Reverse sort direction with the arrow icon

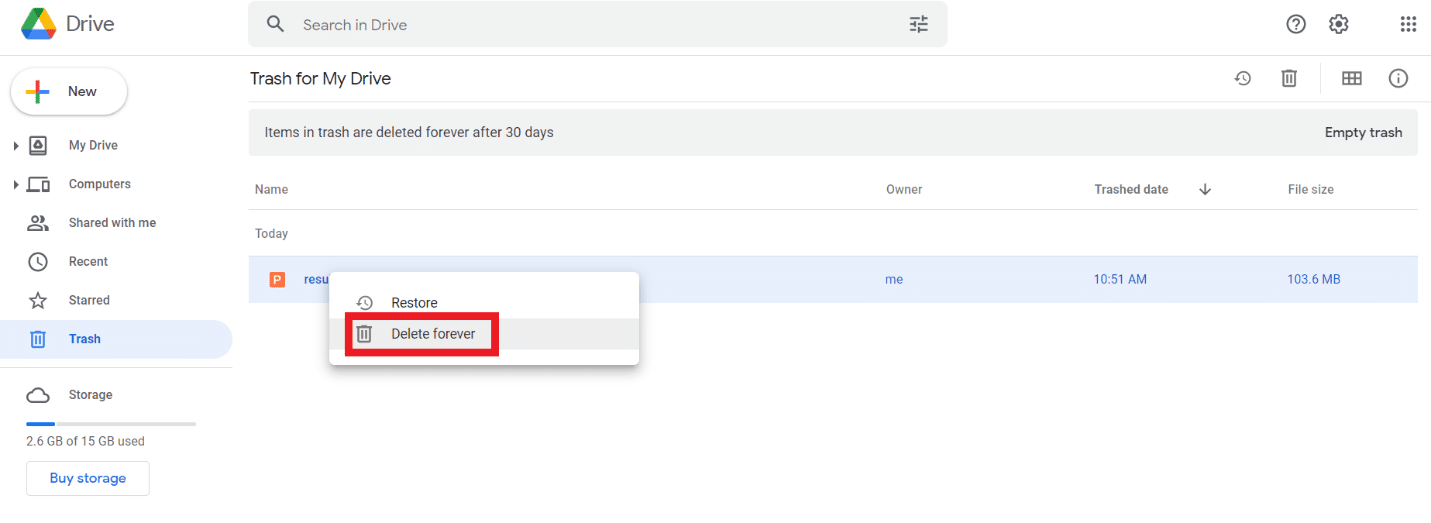1205,189
